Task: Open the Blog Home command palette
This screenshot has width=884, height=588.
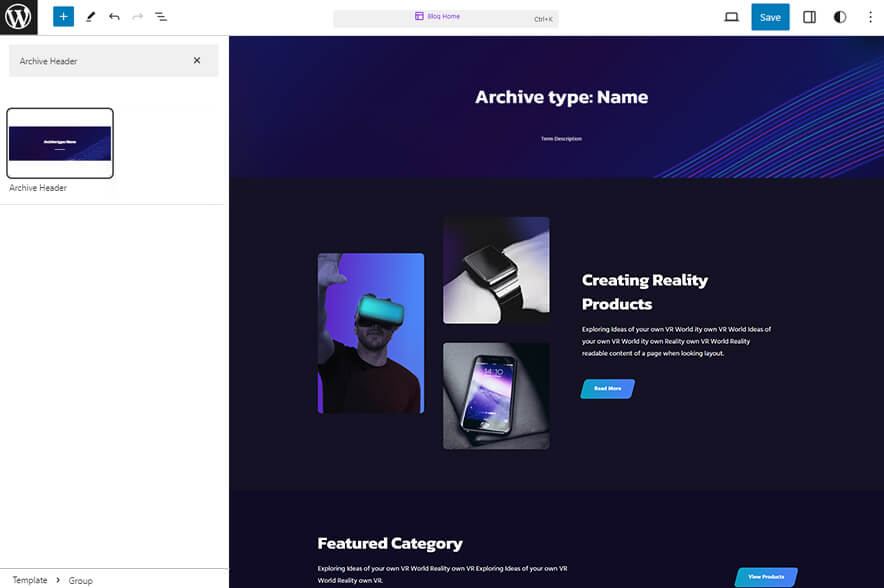Action: click(446, 17)
